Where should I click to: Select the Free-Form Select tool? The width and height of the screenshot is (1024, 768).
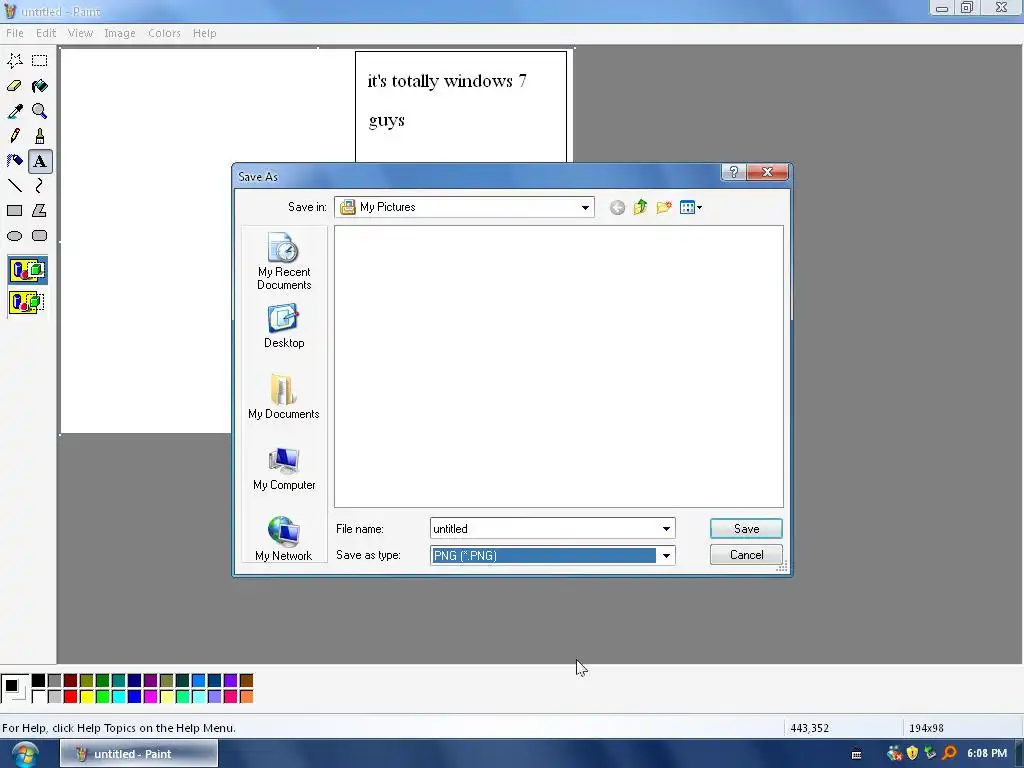point(14,61)
